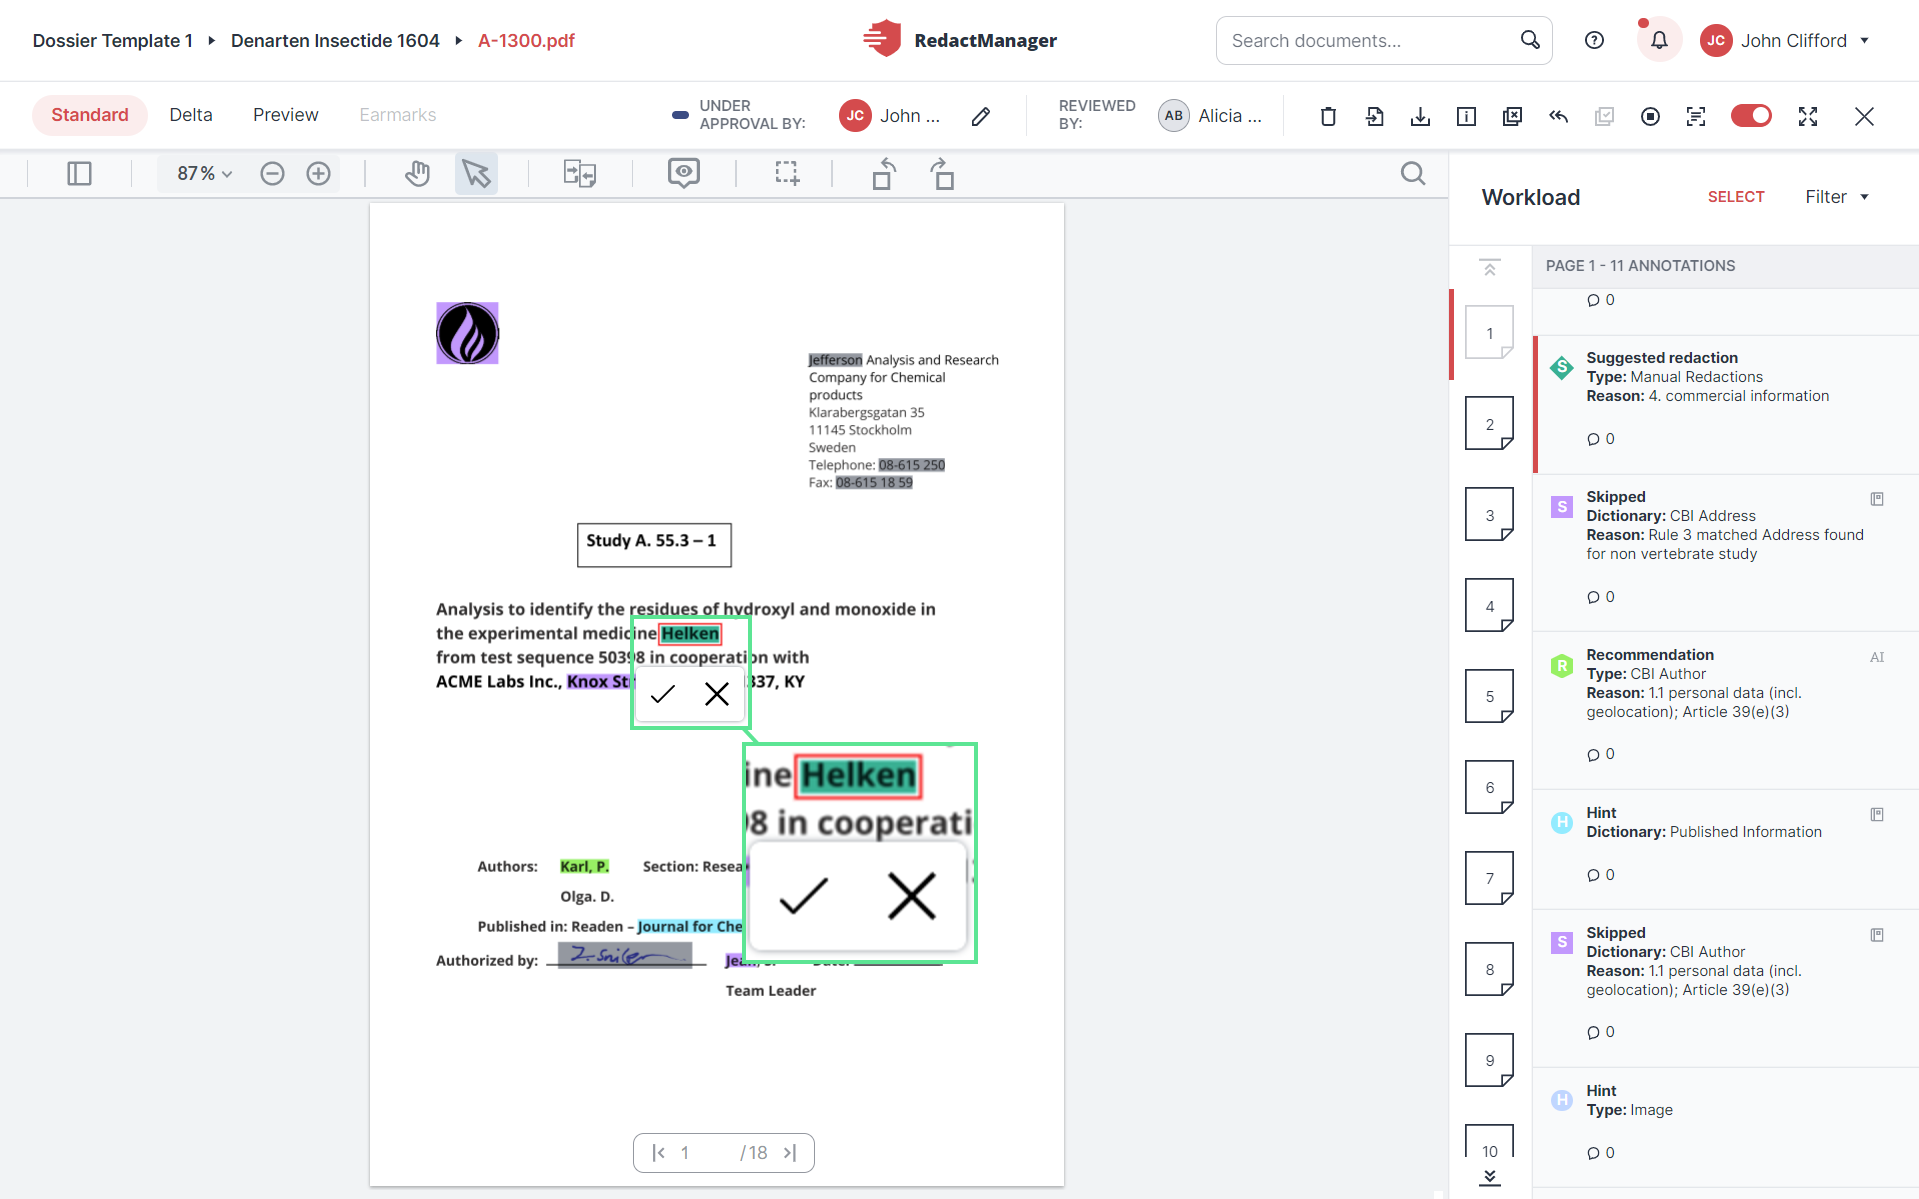Select page 5 thumbnail

pos(1490,696)
